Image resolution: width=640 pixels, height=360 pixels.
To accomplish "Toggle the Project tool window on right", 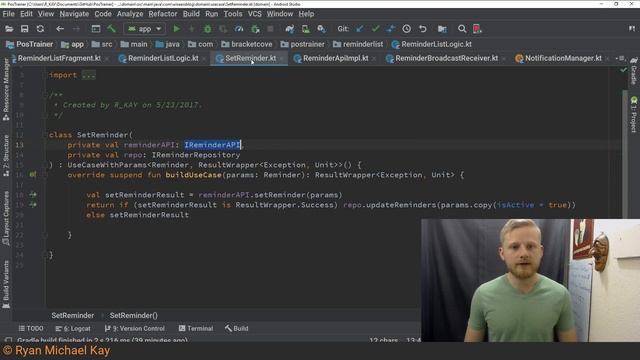I will [x=633, y=115].
